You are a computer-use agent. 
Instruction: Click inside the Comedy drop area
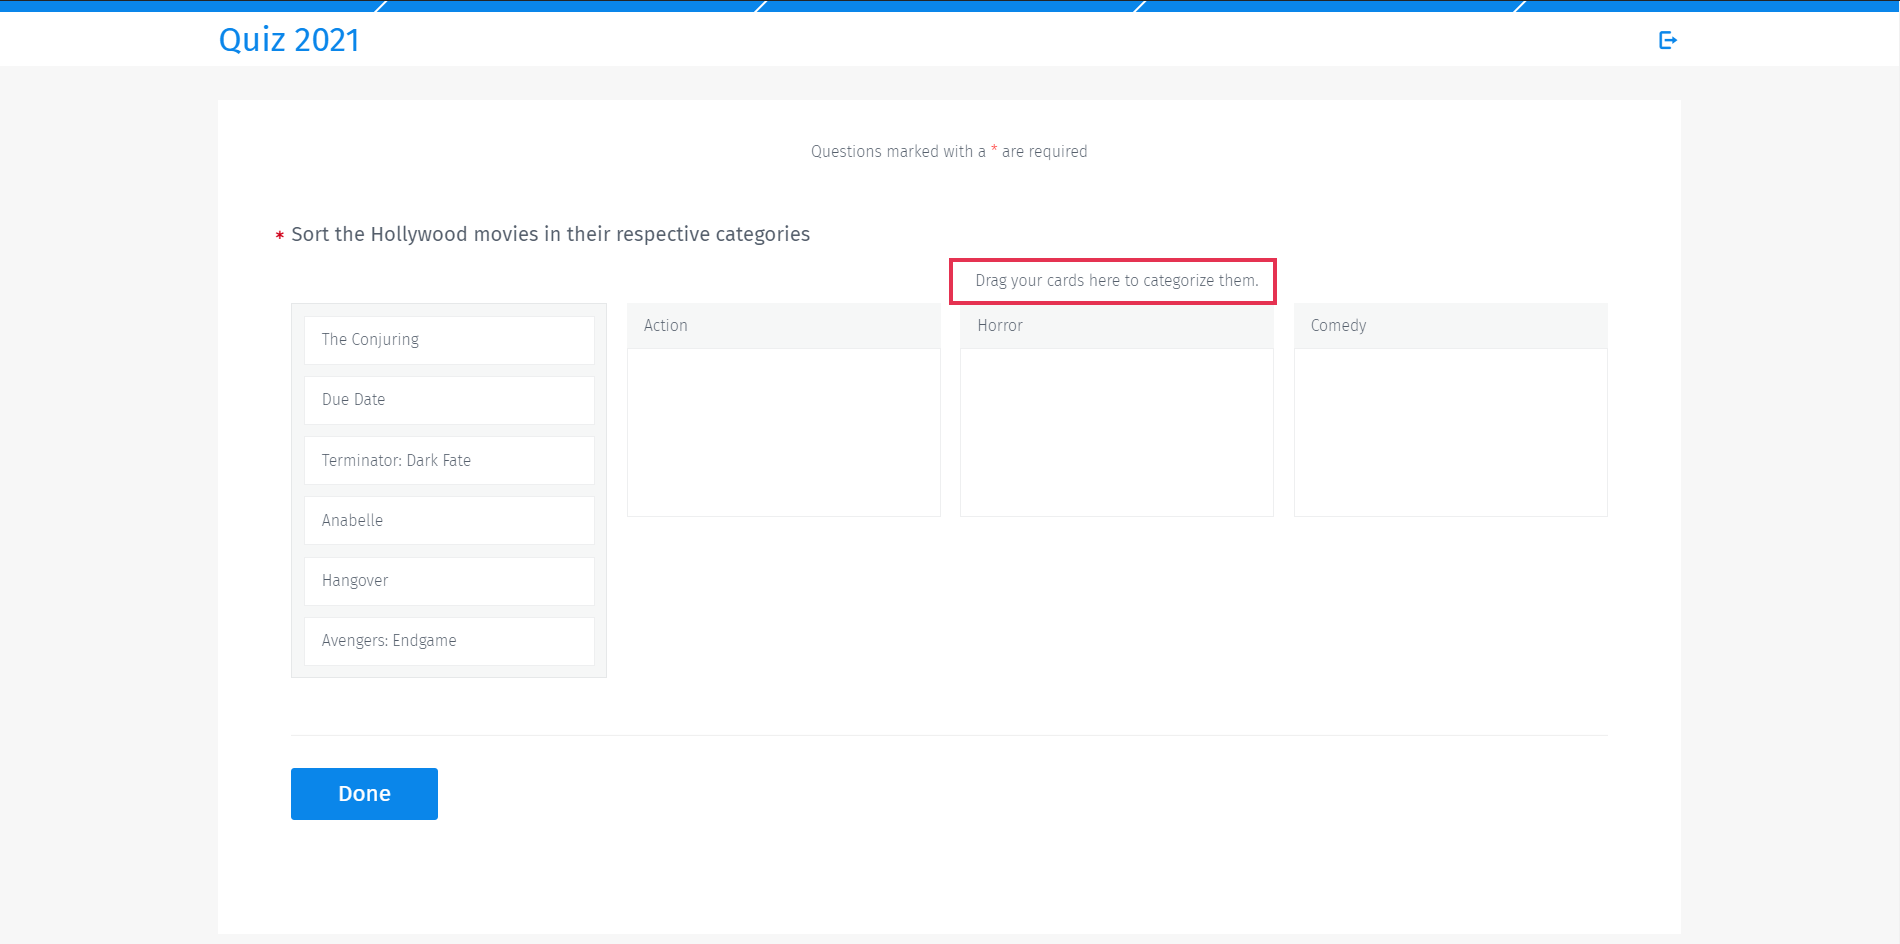point(1450,432)
